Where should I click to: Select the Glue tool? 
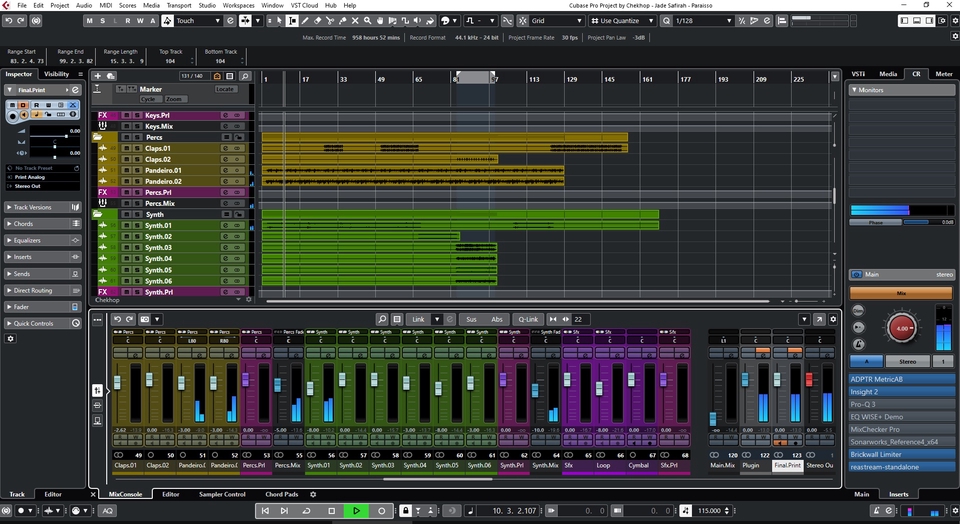click(x=342, y=20)
